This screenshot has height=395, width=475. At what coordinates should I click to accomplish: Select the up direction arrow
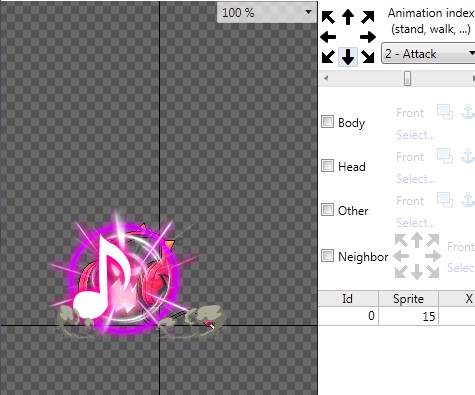tap(348, 17)
